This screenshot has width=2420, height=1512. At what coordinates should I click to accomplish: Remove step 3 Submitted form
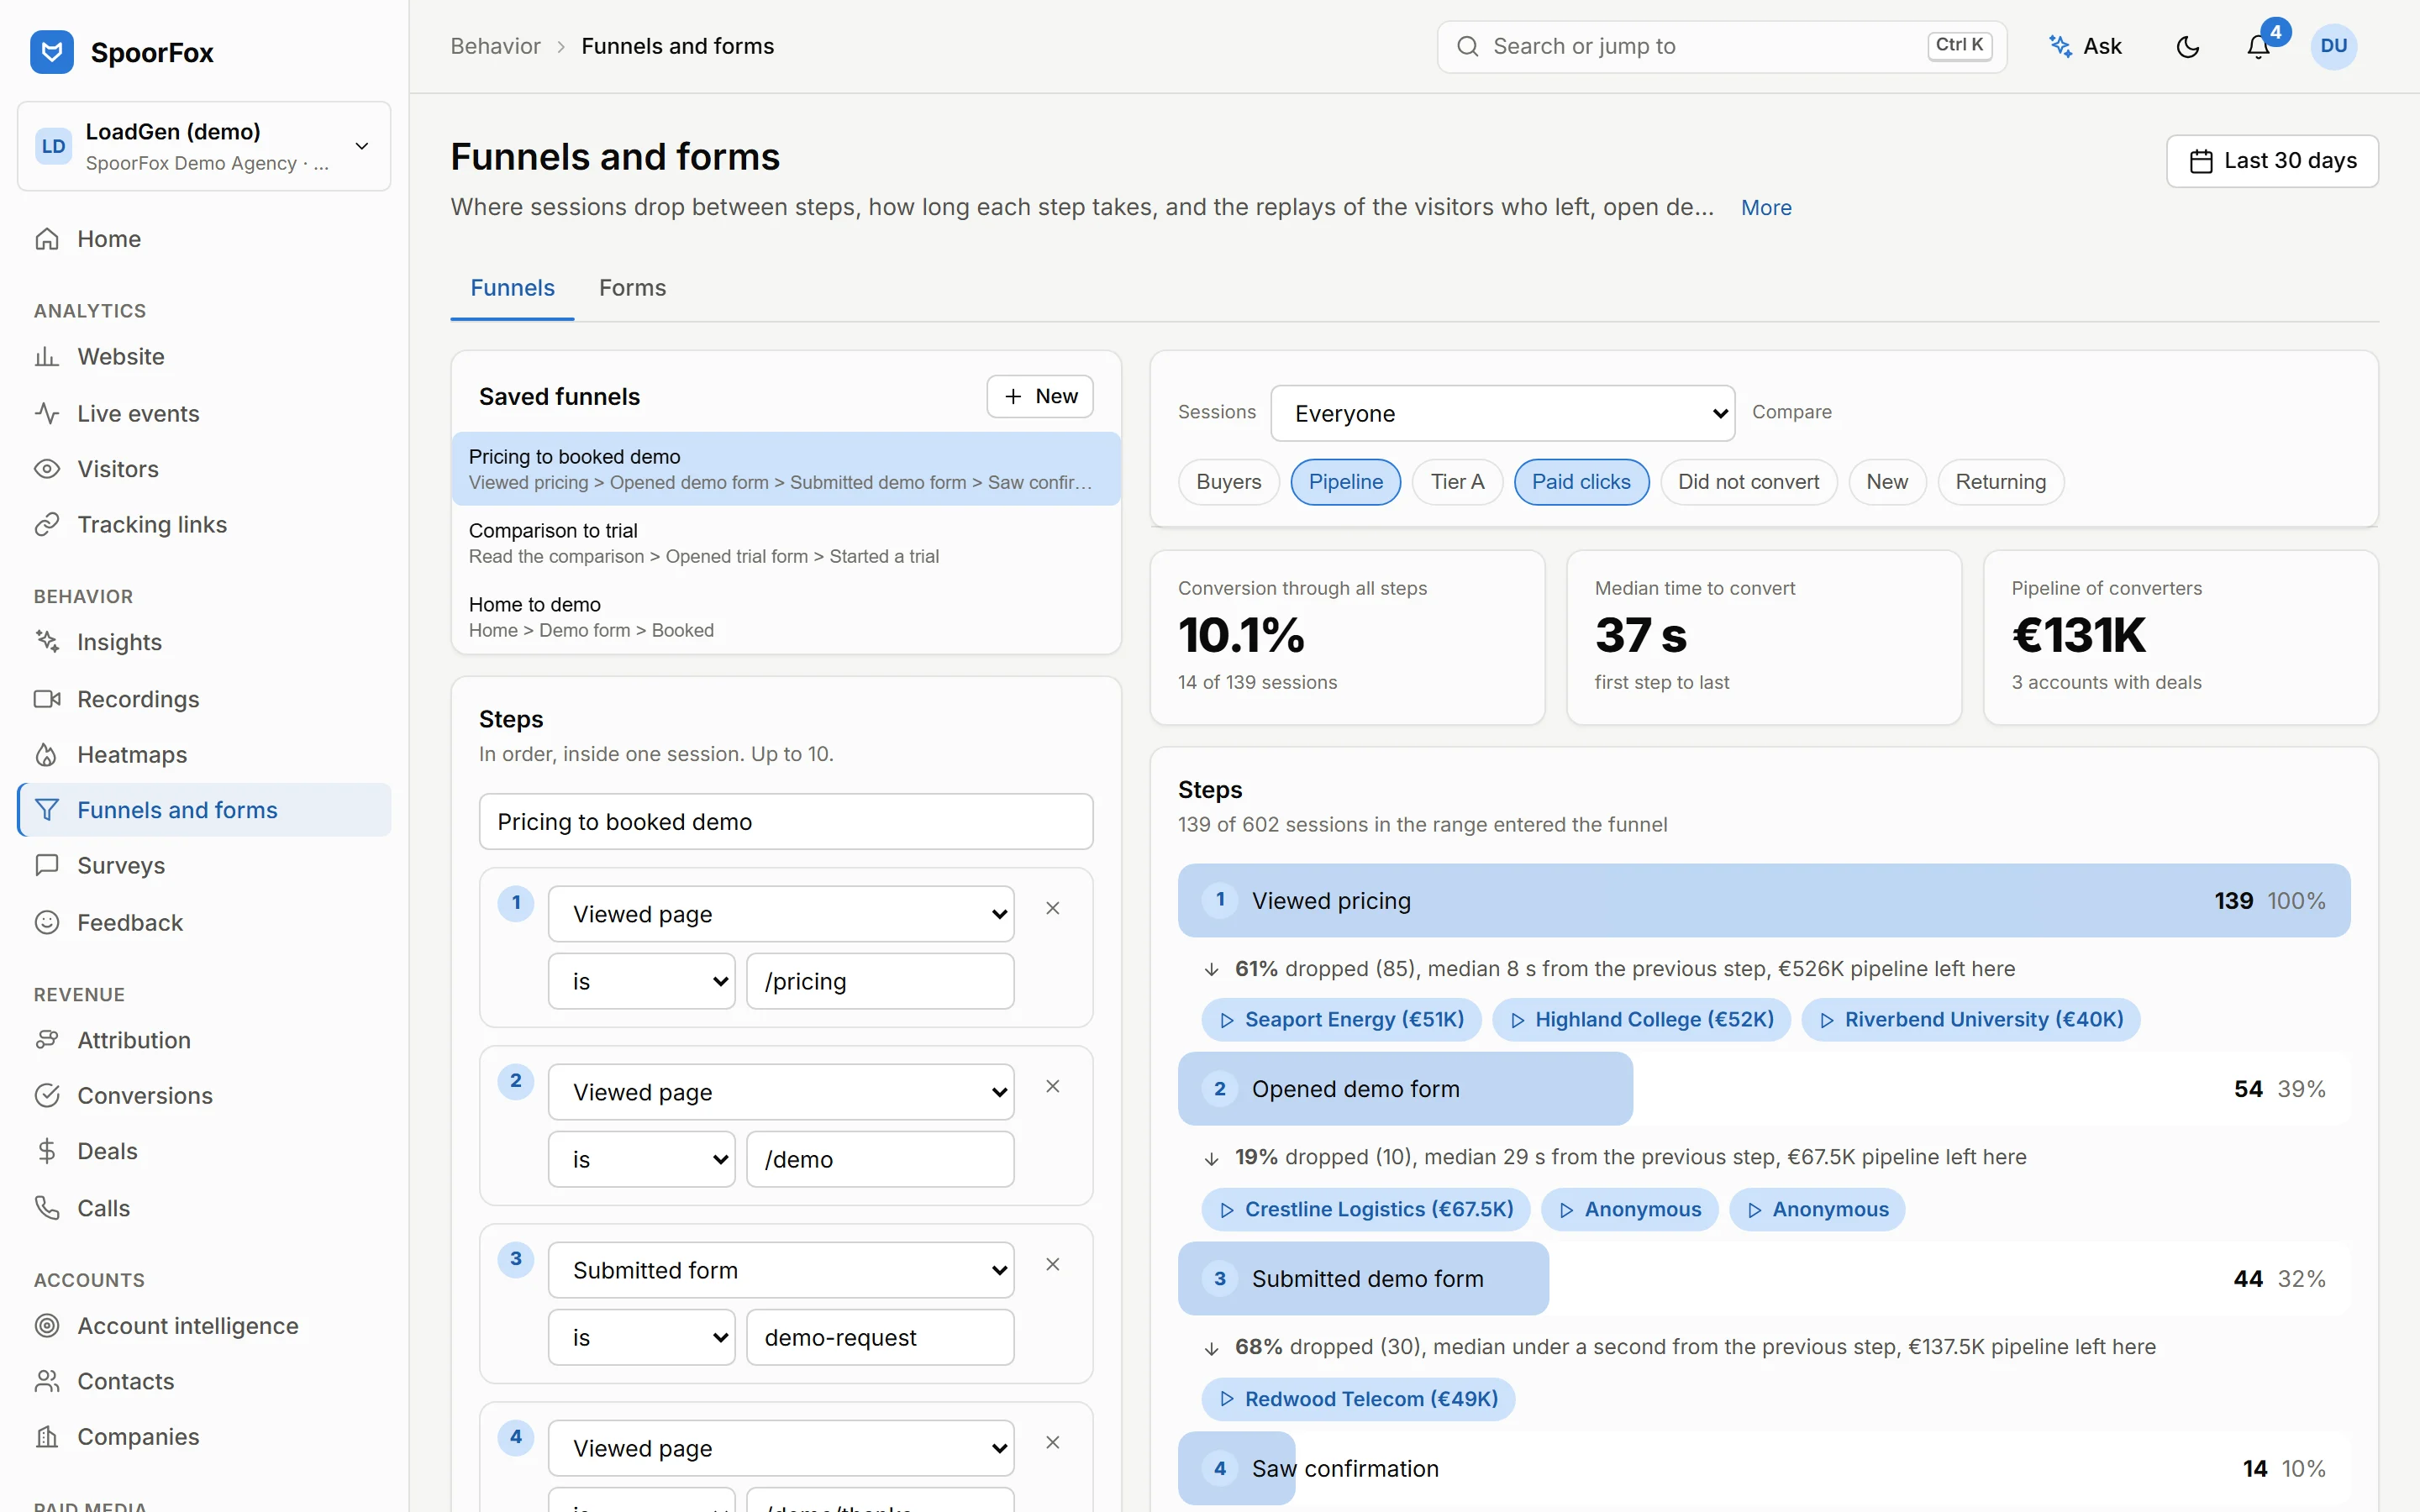click(1052, 1264)
